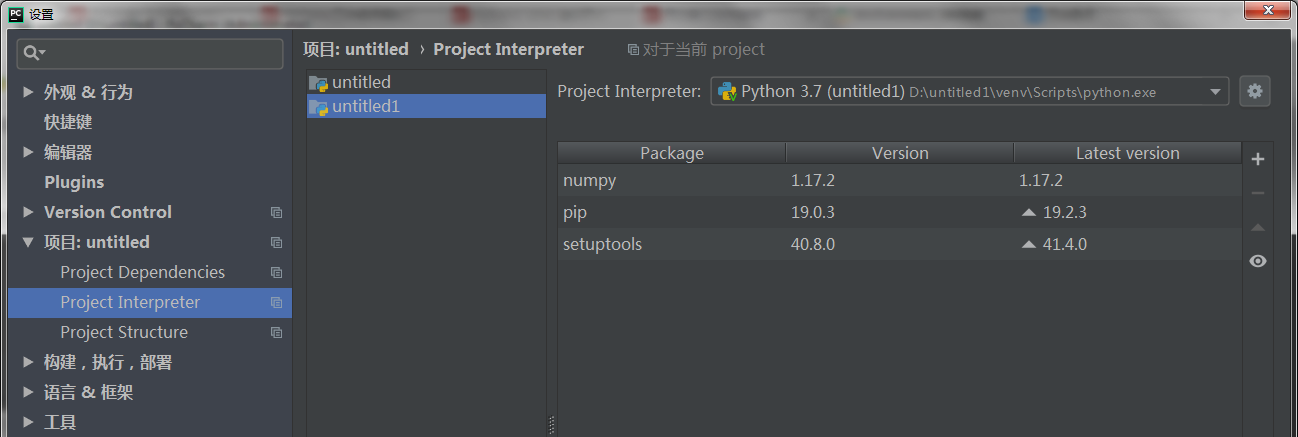Toggle the show early releases eye icon
The height and width of the screenshot is (437, 1298).
point(1258,261)
